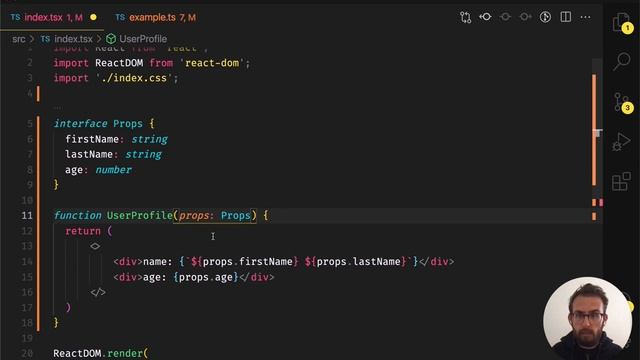Click the second commit navigation icon
The width and height of the screenshot is (640, 360).
click(x=505, y=17)
